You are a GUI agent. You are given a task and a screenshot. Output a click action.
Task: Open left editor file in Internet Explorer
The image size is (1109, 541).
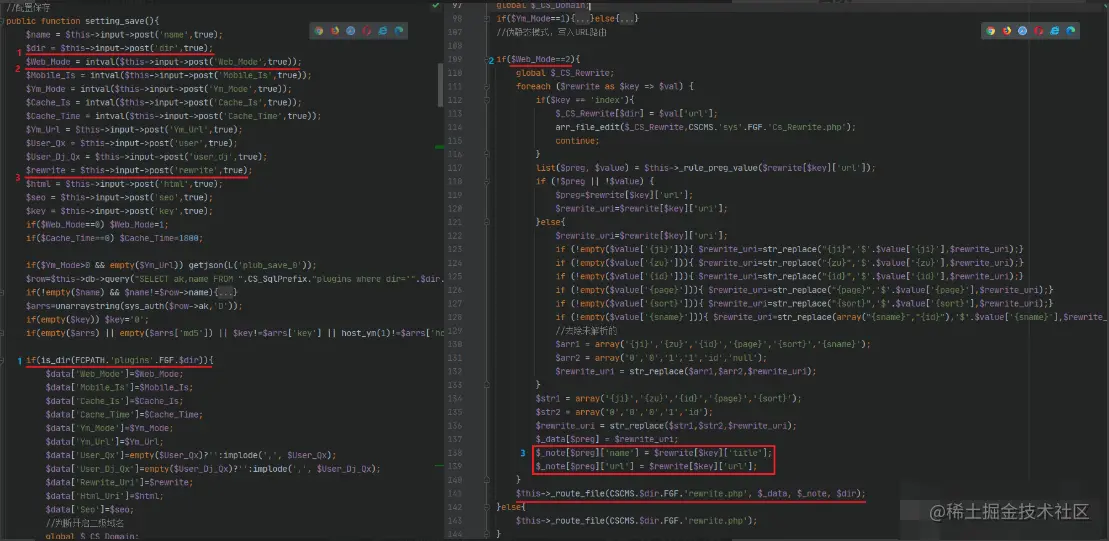[383, 31]
